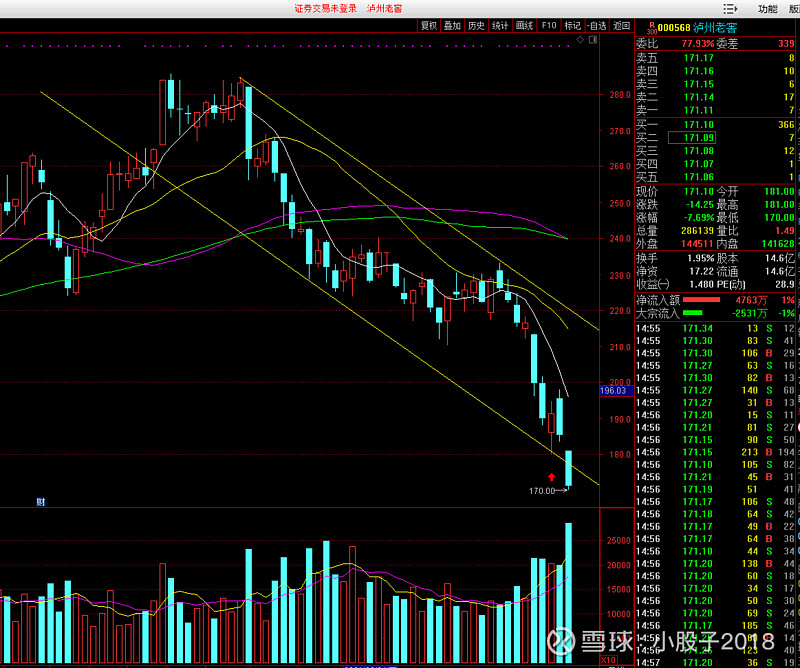Click the 泸州老窖 title text in header

[384, 9]
